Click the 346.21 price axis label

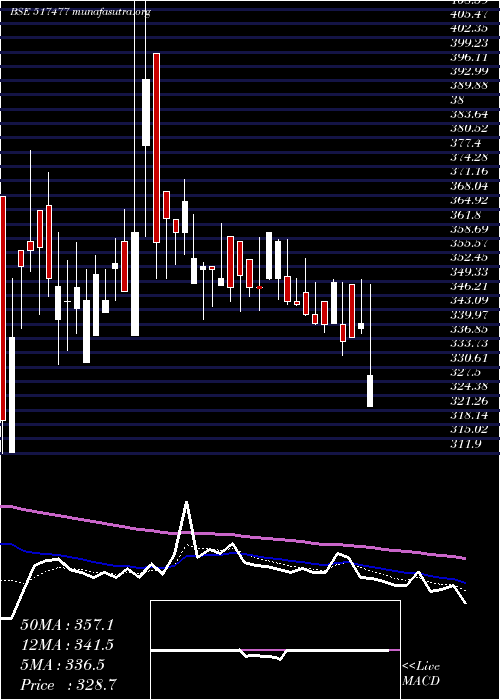click(469, 286)
